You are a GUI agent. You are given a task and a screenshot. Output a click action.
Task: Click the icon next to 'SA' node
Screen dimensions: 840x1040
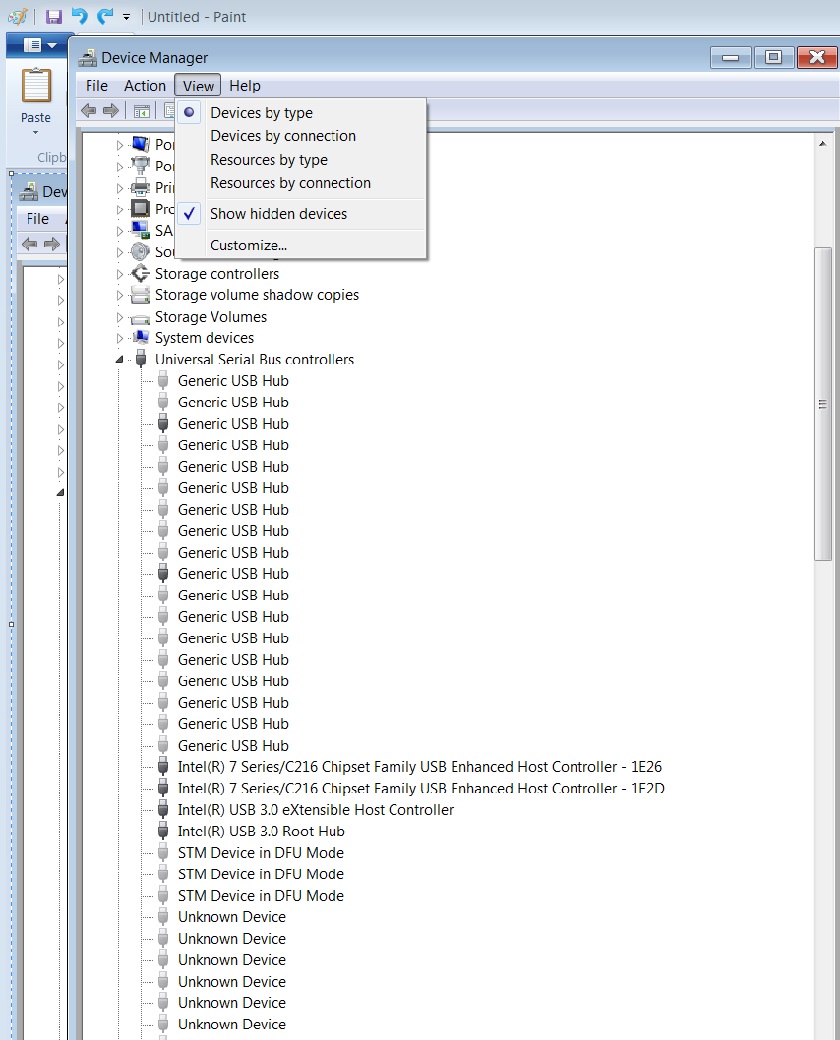click(141, 230)
